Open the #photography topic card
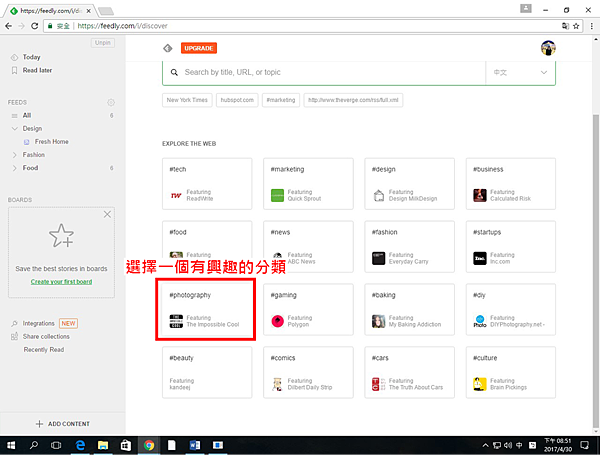 point(207,310)
